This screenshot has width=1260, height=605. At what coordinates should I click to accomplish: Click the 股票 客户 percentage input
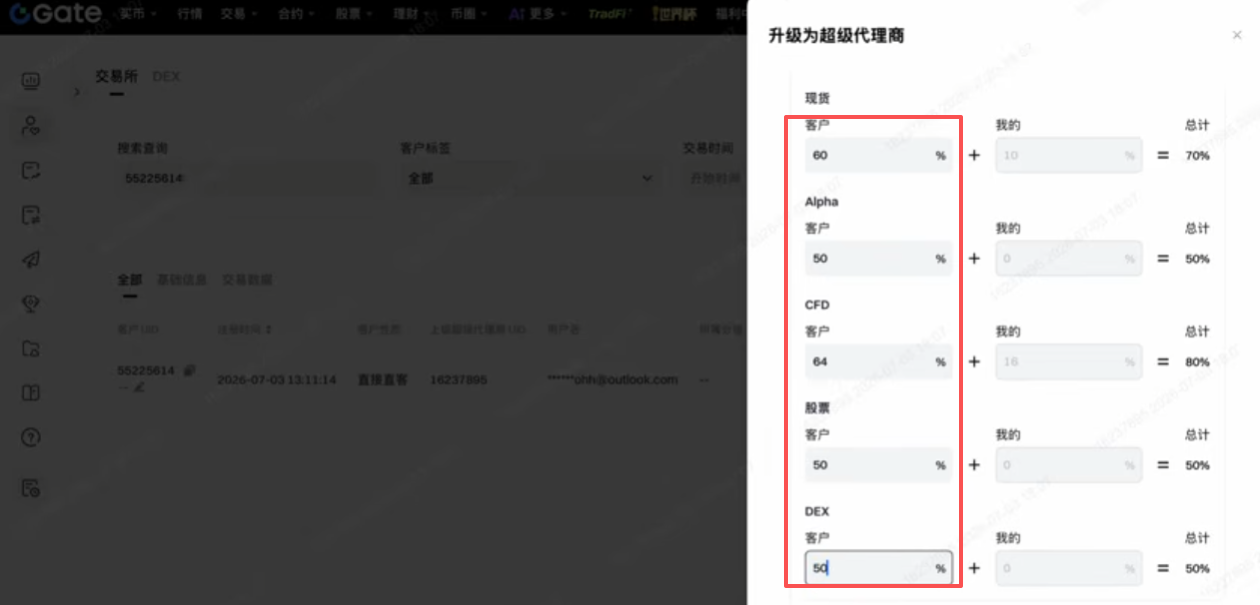coord(878,465)
